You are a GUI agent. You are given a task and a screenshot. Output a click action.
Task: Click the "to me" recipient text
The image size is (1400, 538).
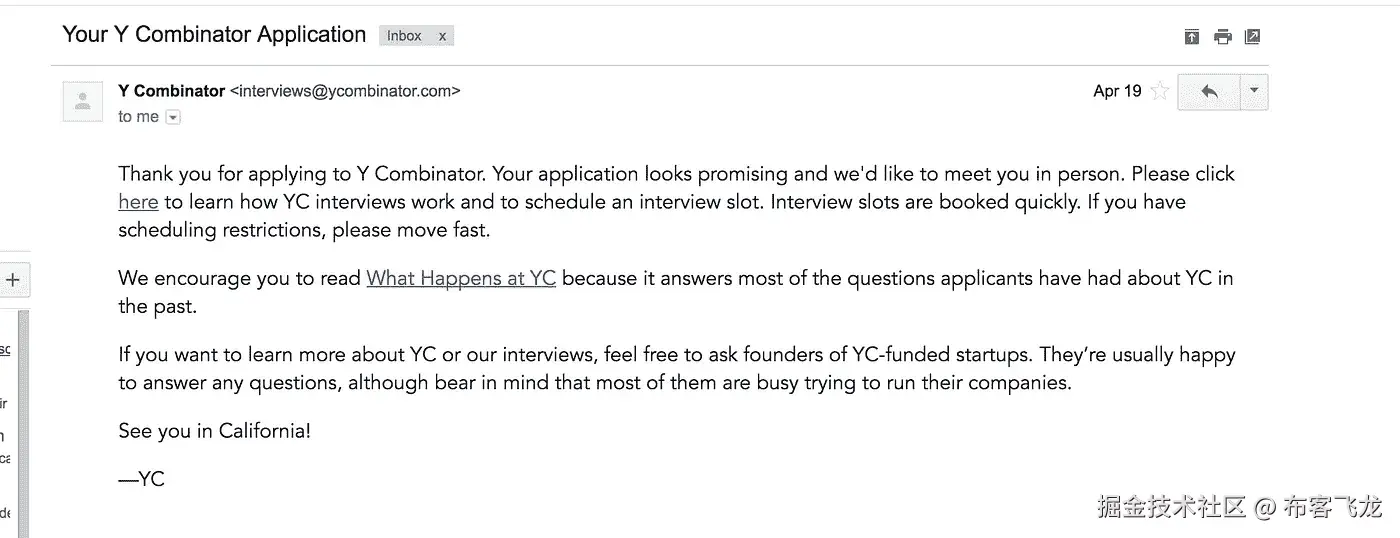pos(138,117)
